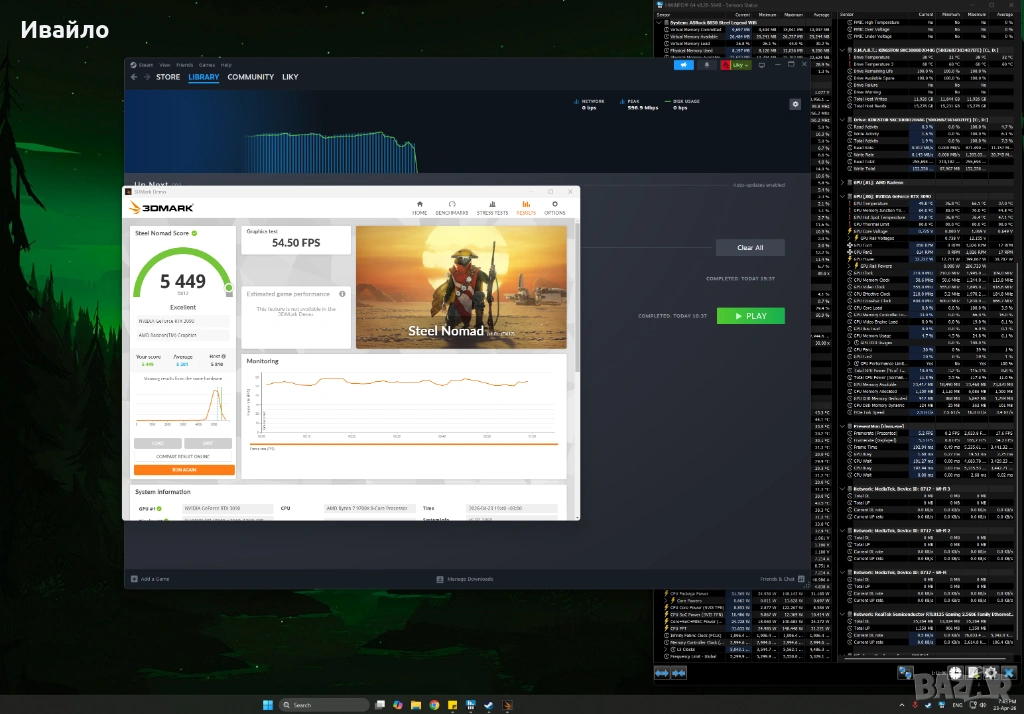Switch to the Steam LIBRARY tab

click(204, 77)
